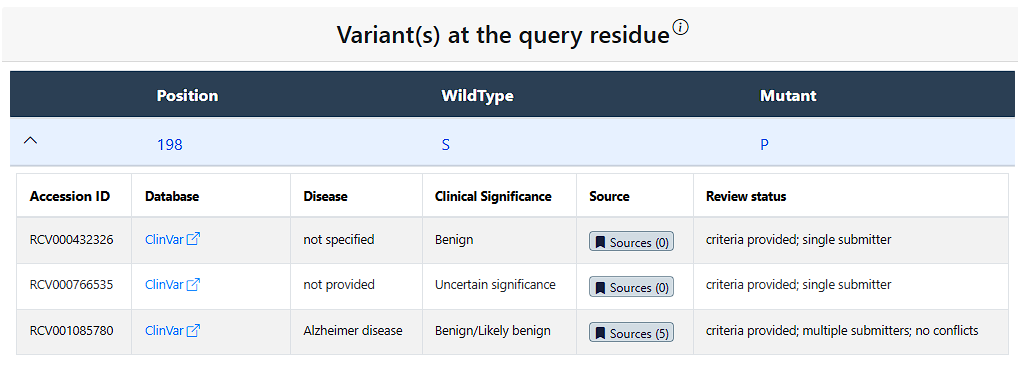This screenshot has width=1018, height=367.
Task: Click bookmark icon in Uncertain significance Sources button
Action: tap(601, 288)
